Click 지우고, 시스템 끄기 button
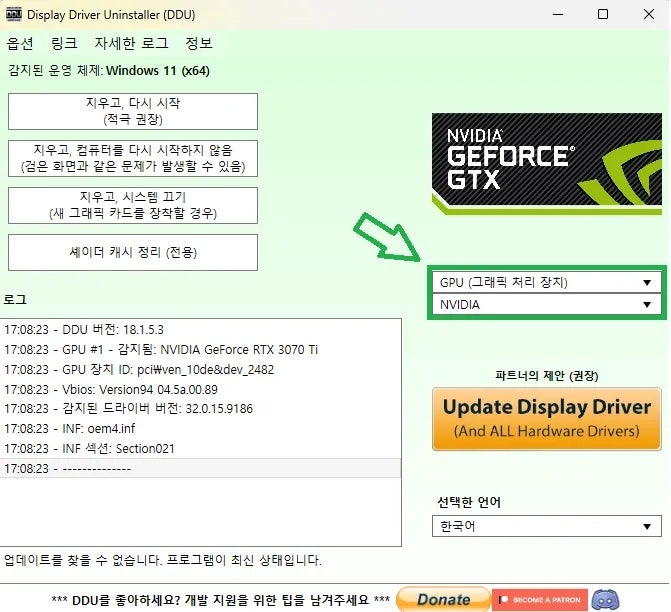This screenshot has height=612, width=671. tap(133, 205)
